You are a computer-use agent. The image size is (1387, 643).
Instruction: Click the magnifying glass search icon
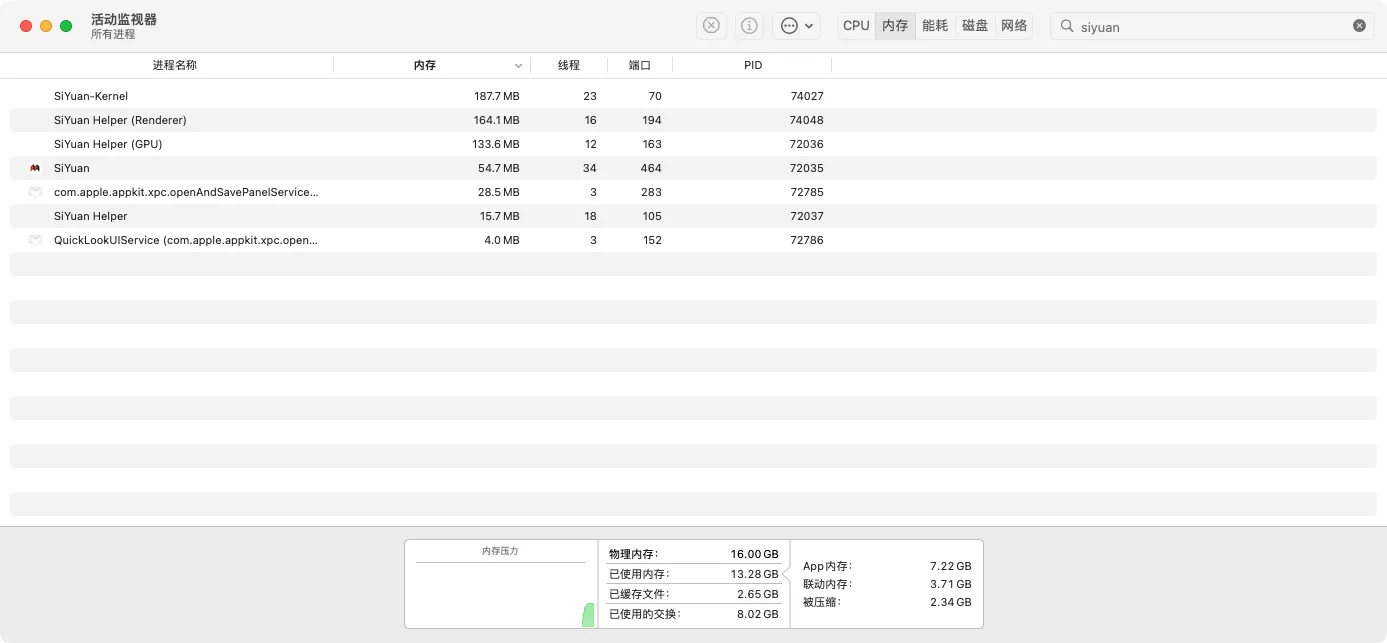pyautogui.click(x=1067, y=27)
